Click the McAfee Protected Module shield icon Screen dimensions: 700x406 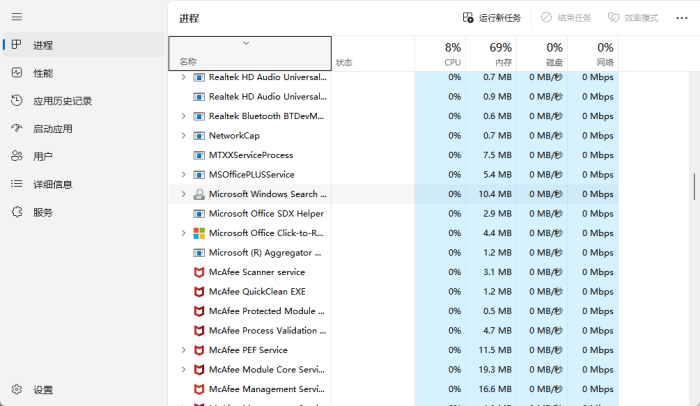(x=199, y=311)
